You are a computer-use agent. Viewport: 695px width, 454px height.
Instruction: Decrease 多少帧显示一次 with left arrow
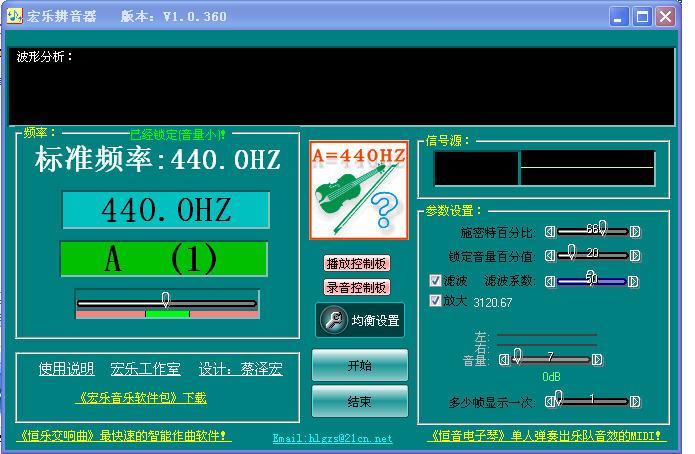pyautogui.click(x=548, y=401)
